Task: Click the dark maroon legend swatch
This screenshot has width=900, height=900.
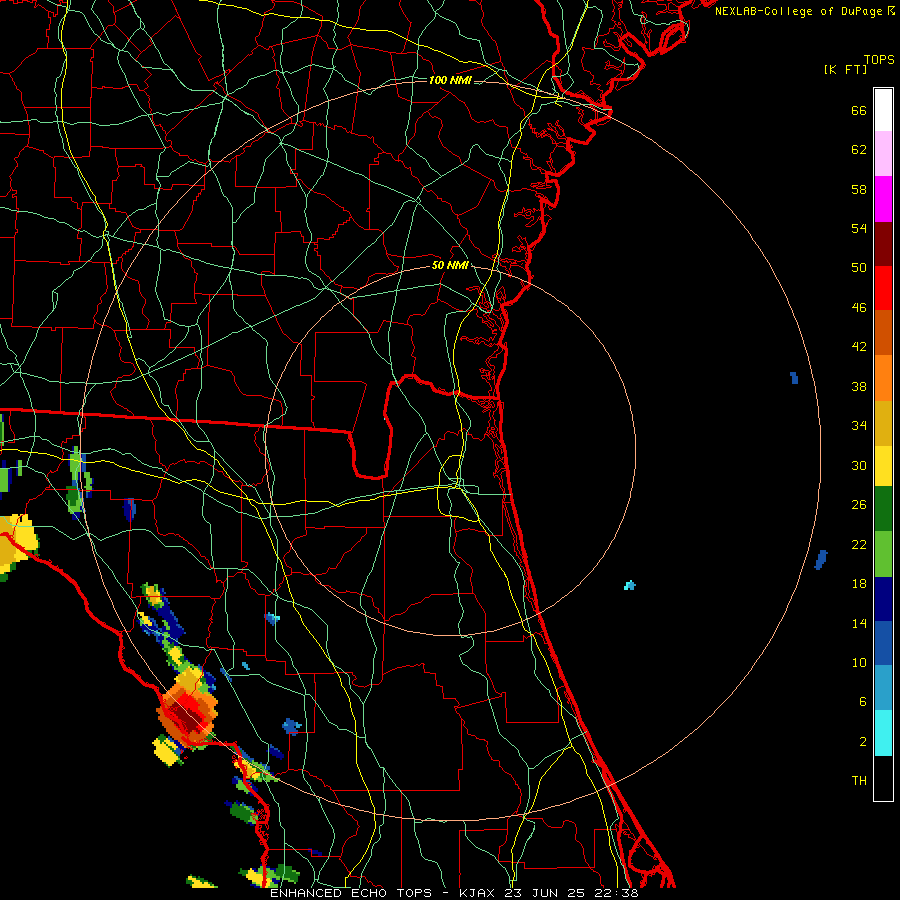Action: coord(883,244)
